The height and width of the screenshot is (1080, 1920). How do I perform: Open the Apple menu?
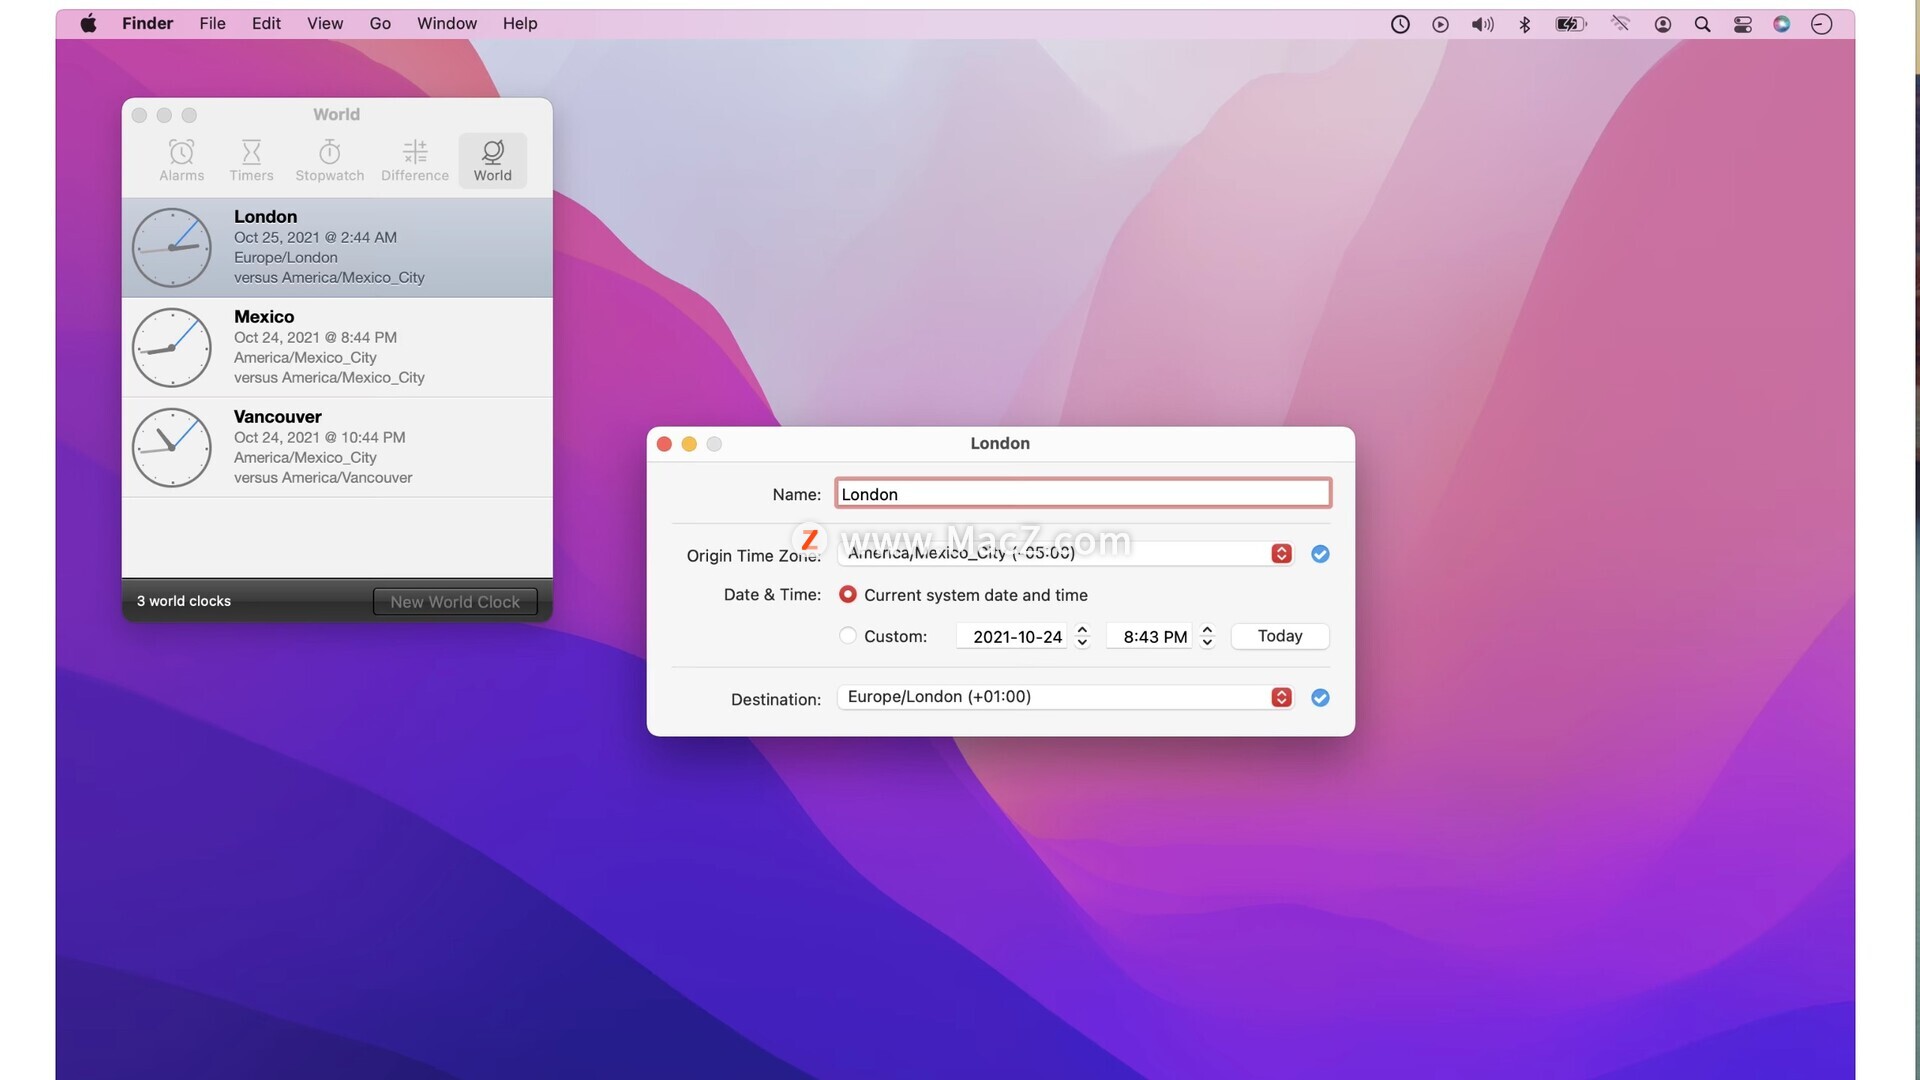click(x=88, y=24)
